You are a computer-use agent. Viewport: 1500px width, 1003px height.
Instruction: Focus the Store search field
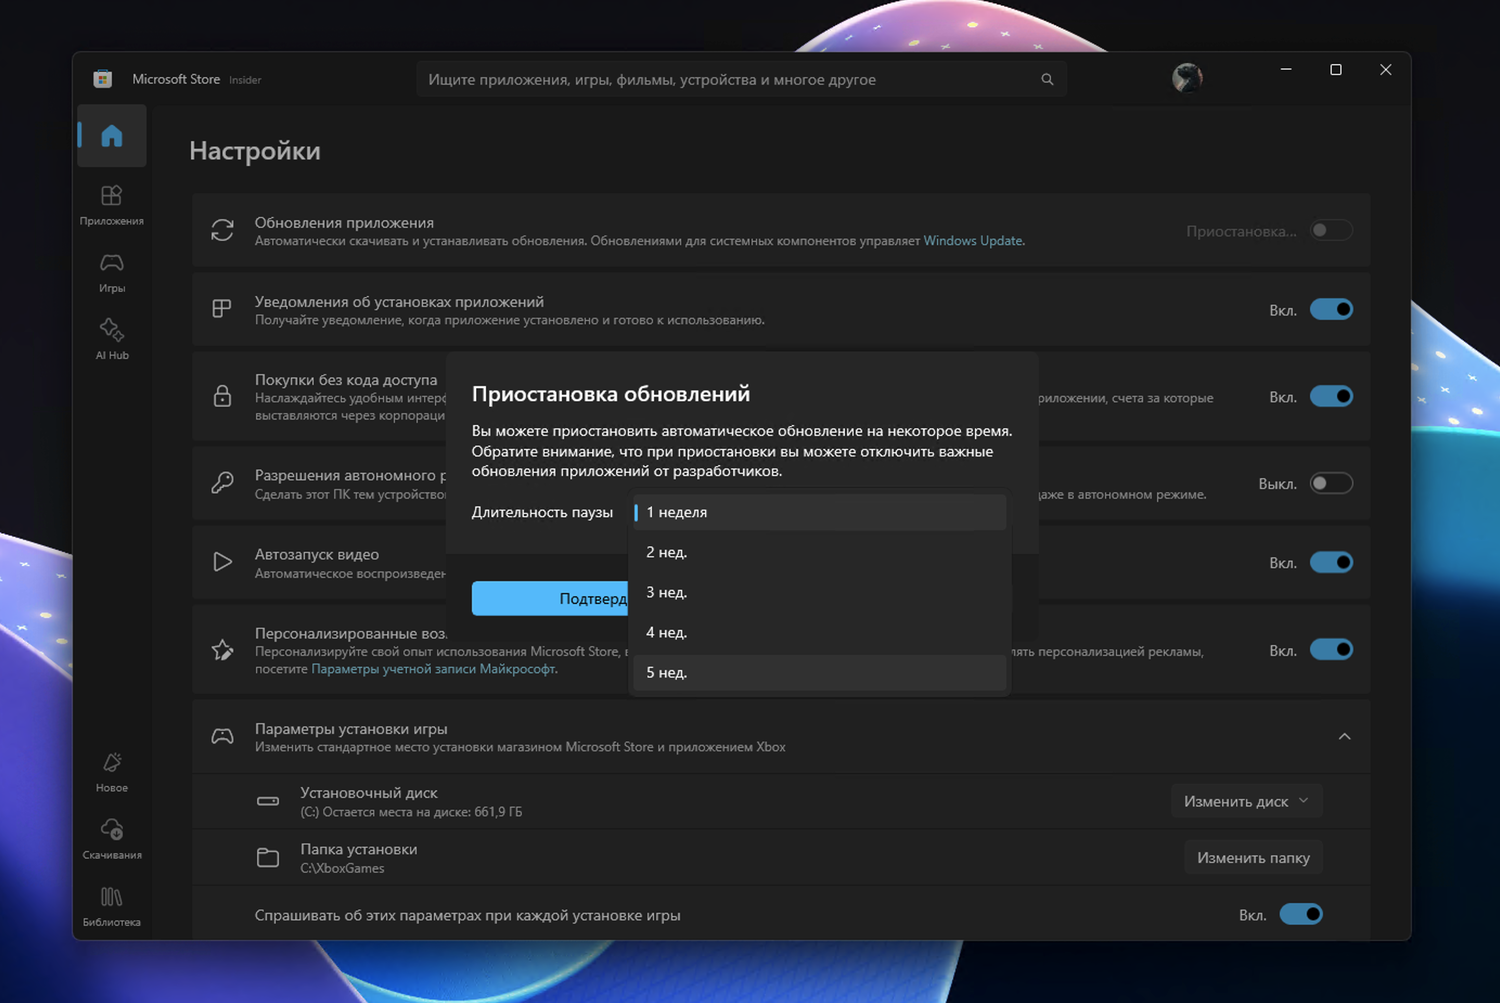click(741, 79)
